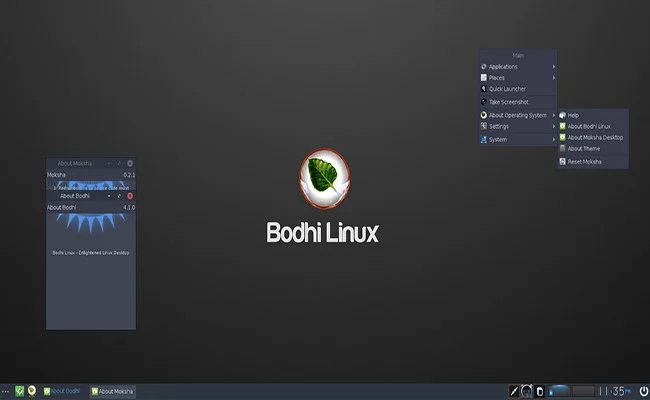Viewport: 650px width, 400px height.
Task: Click the taskbar clock
Action: coord(615,391)
